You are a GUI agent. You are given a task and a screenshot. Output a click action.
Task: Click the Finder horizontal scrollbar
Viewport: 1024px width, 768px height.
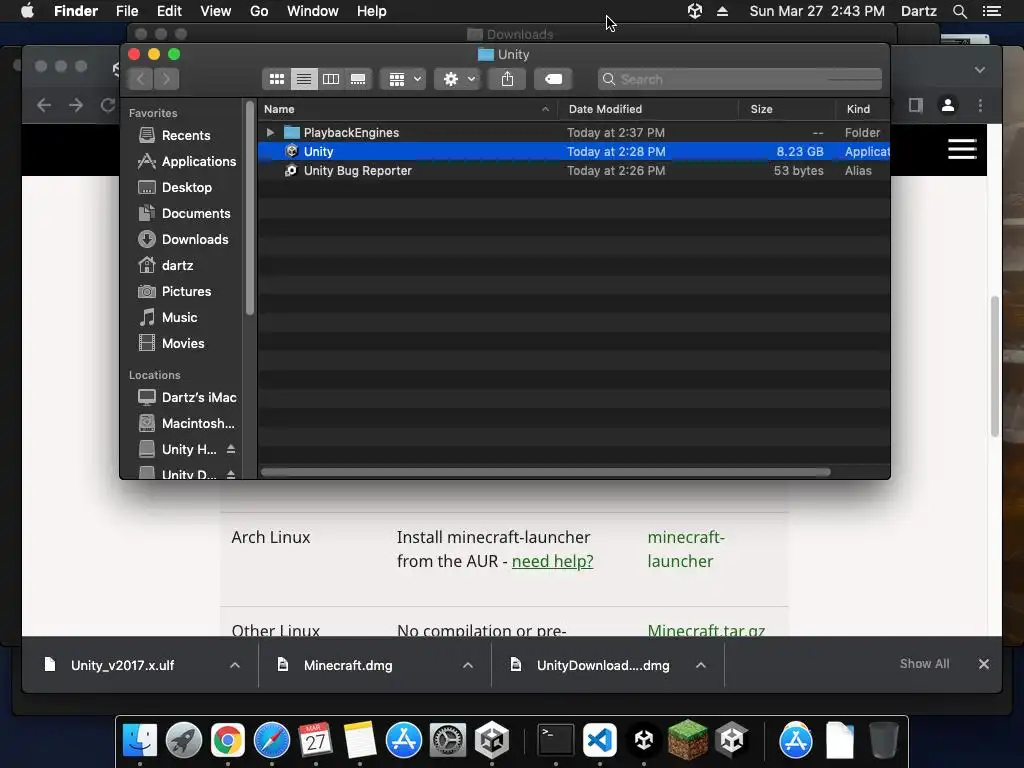(545, 472)
